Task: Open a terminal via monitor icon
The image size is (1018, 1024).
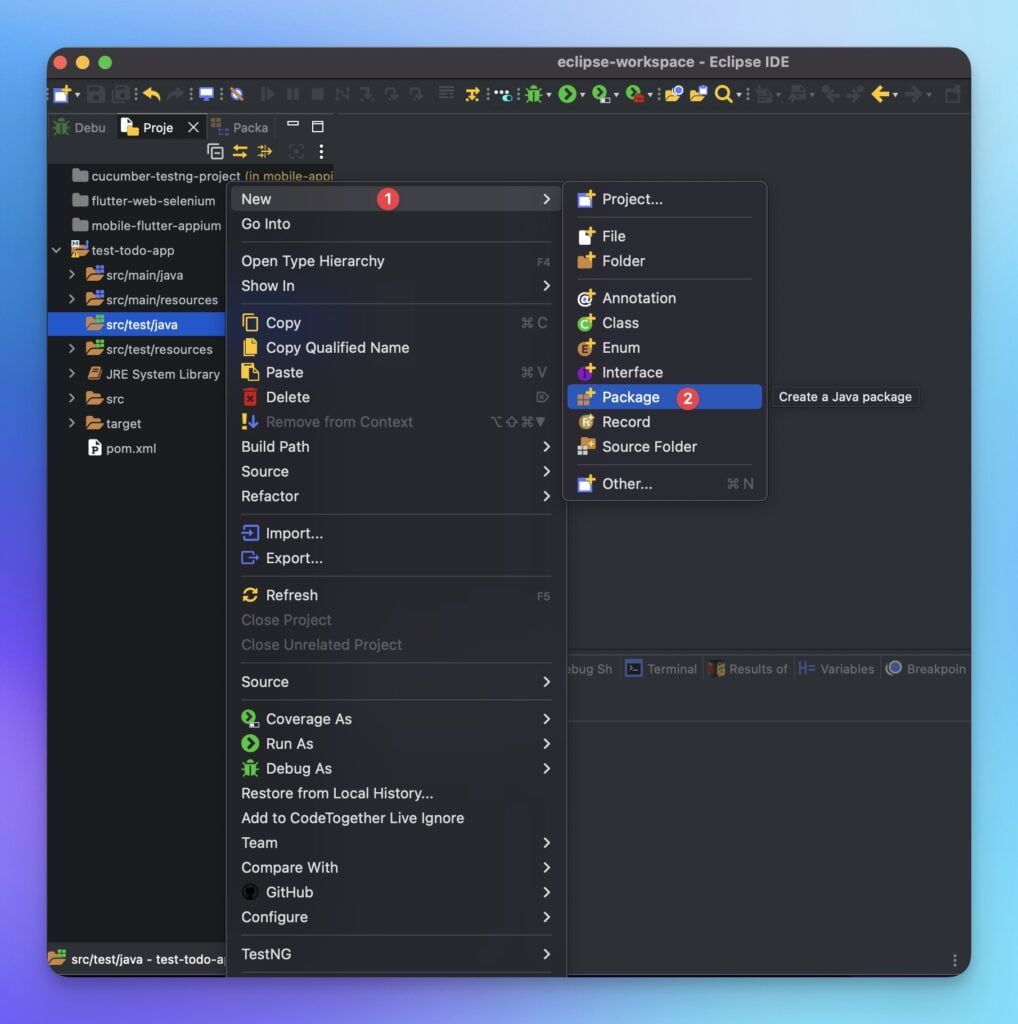Action: tap(206, 94)
